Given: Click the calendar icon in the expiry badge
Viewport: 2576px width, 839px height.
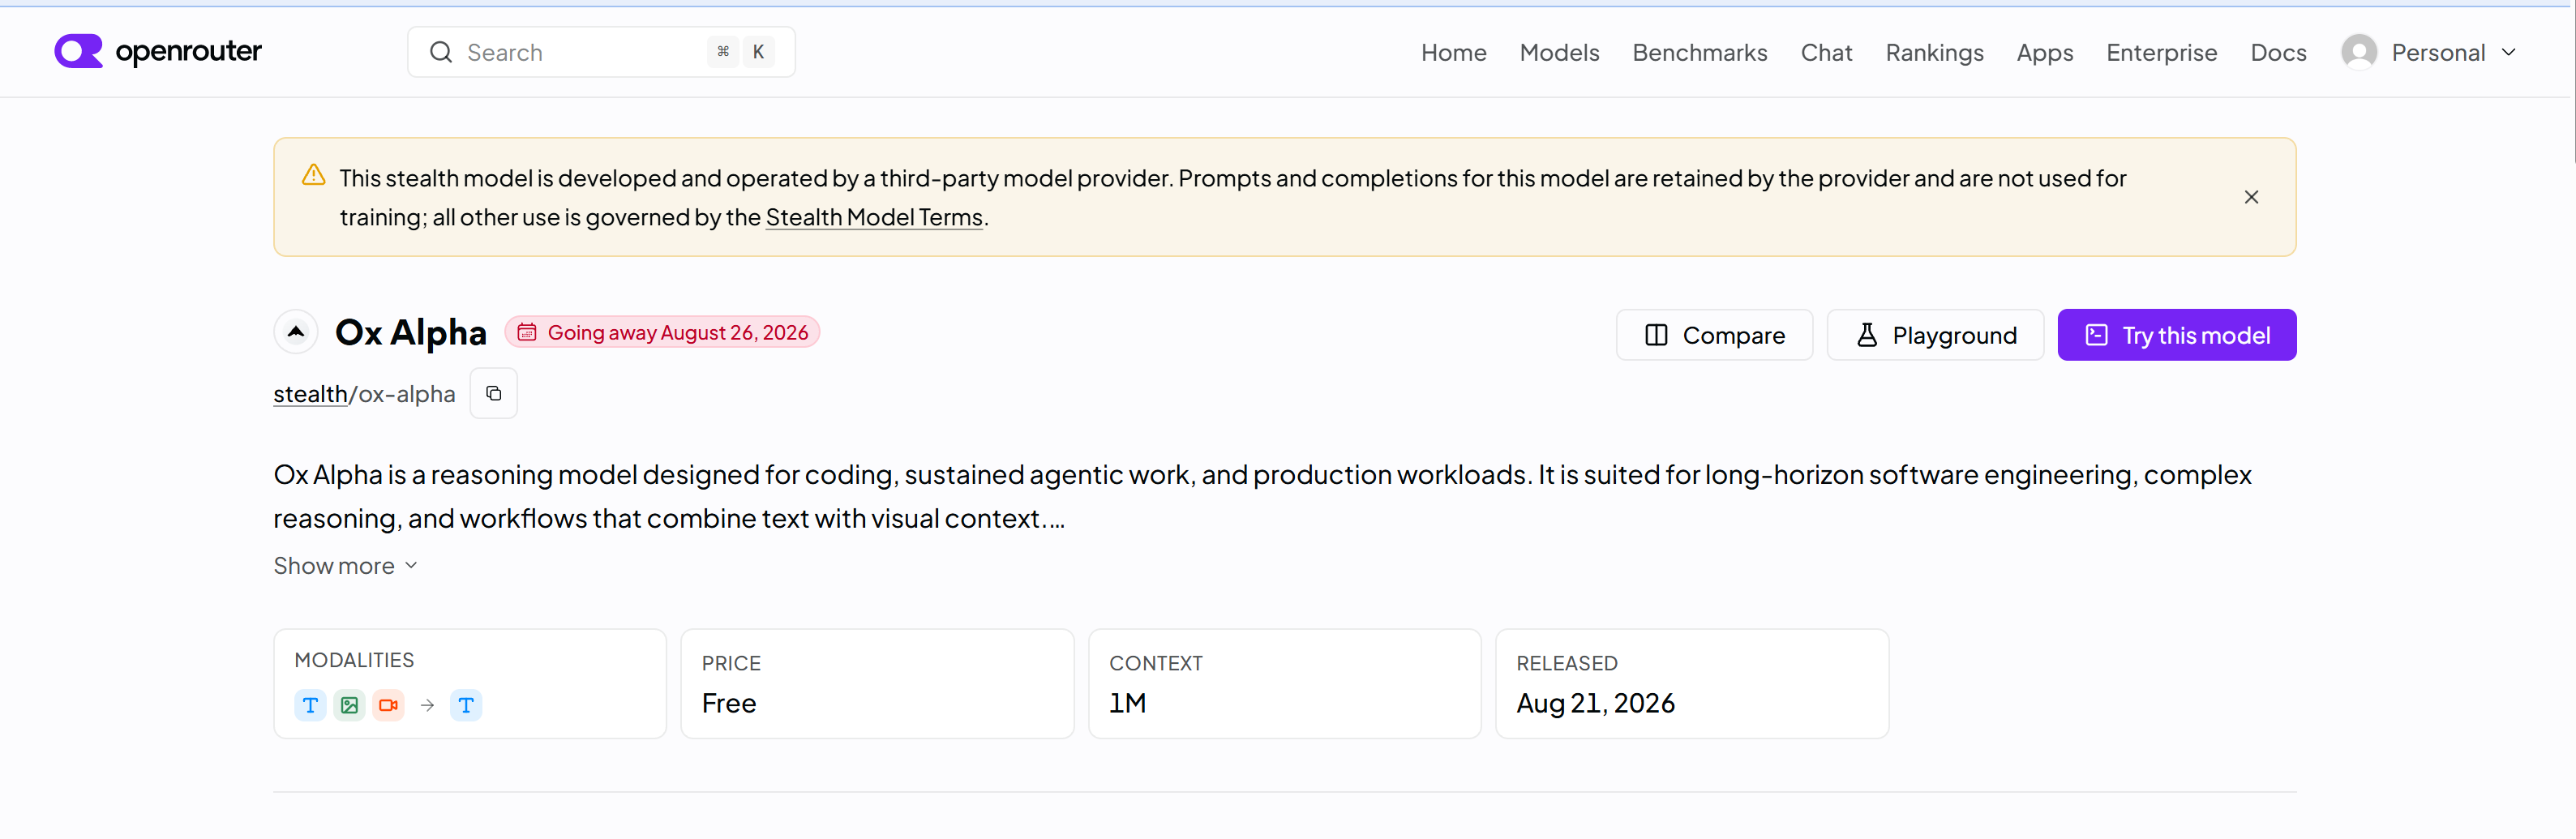Looking at the screenshot, I should (527, 332).
